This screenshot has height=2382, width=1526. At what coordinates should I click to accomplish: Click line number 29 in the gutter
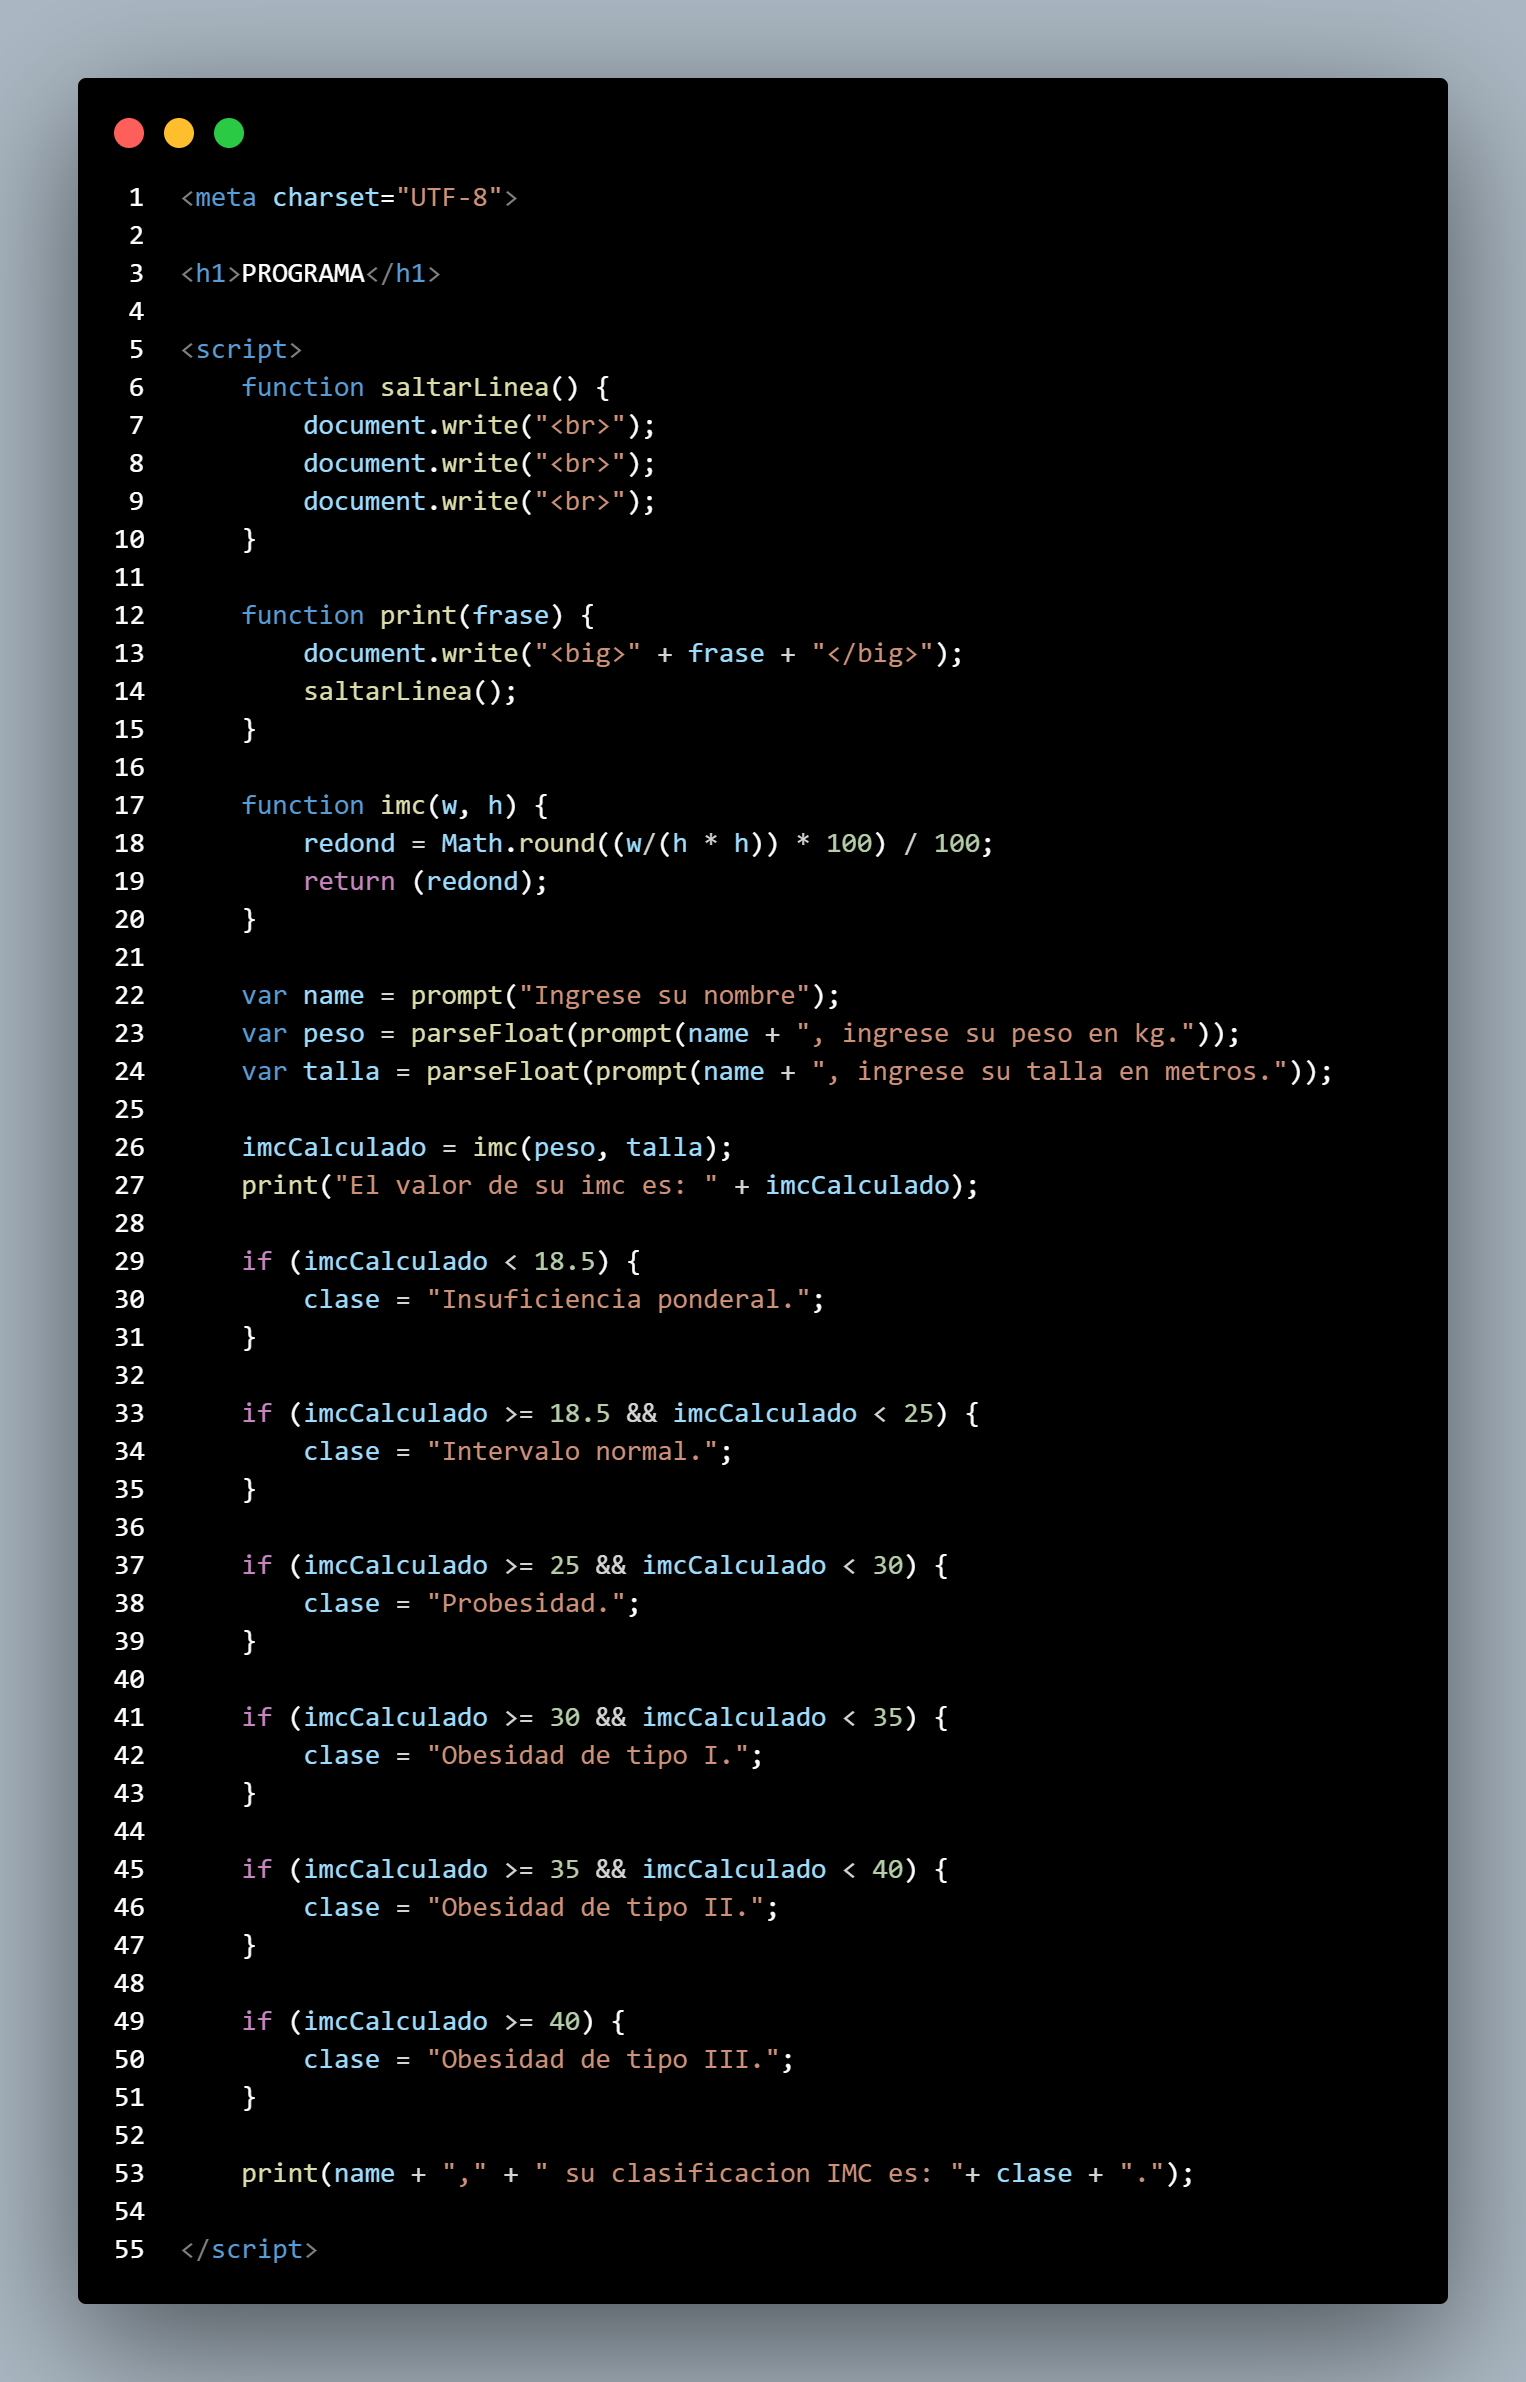[x=129, y=1262]
